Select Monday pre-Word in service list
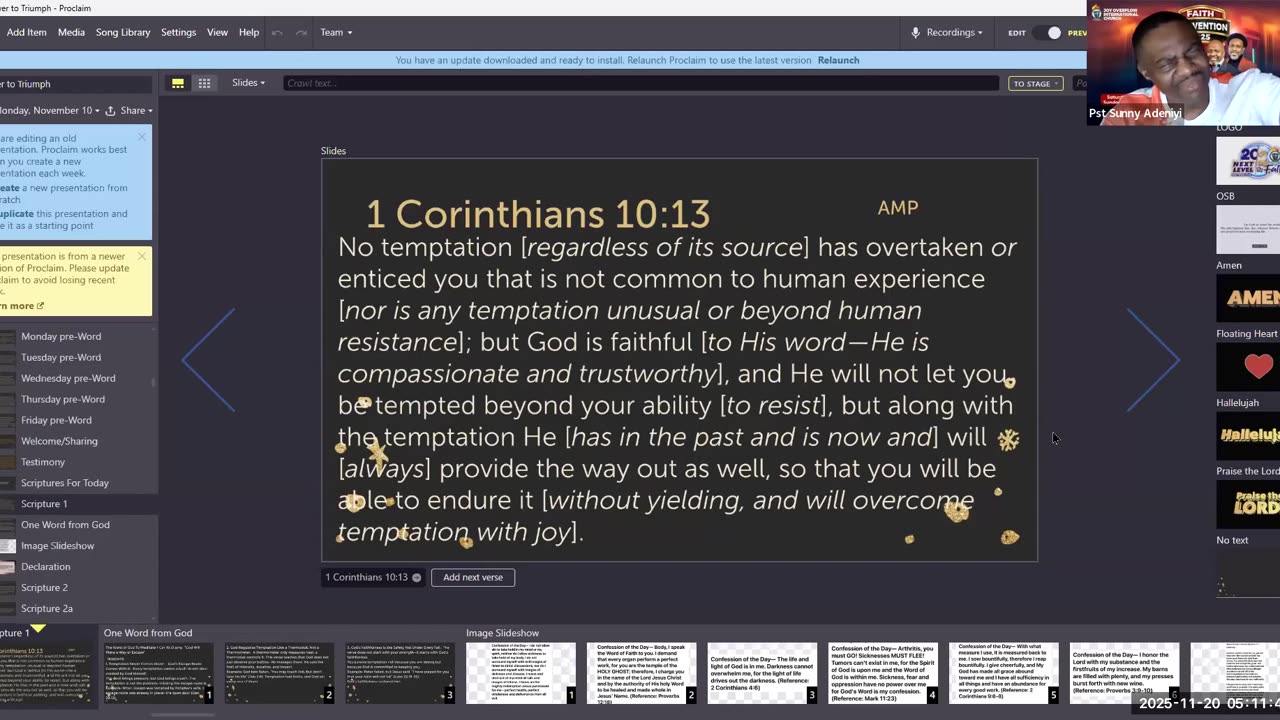Screen dimensions: 1280x720 tap(61, 337)
